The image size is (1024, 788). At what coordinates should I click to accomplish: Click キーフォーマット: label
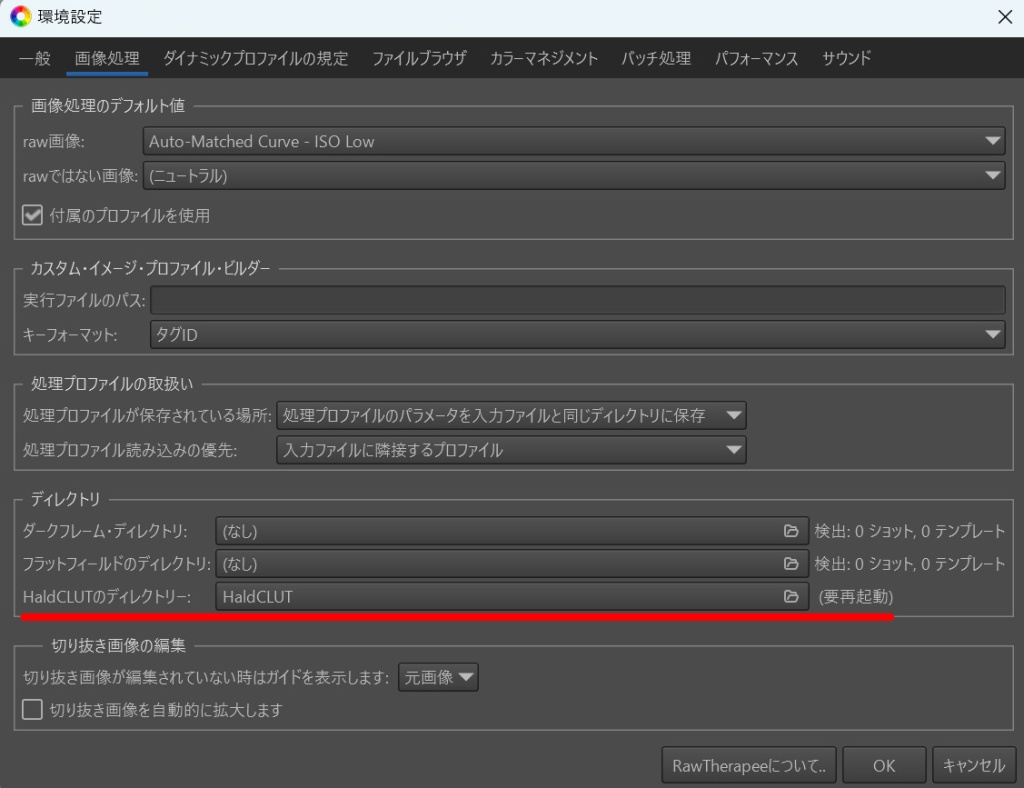pyautogui.click(x=70, y=335)
